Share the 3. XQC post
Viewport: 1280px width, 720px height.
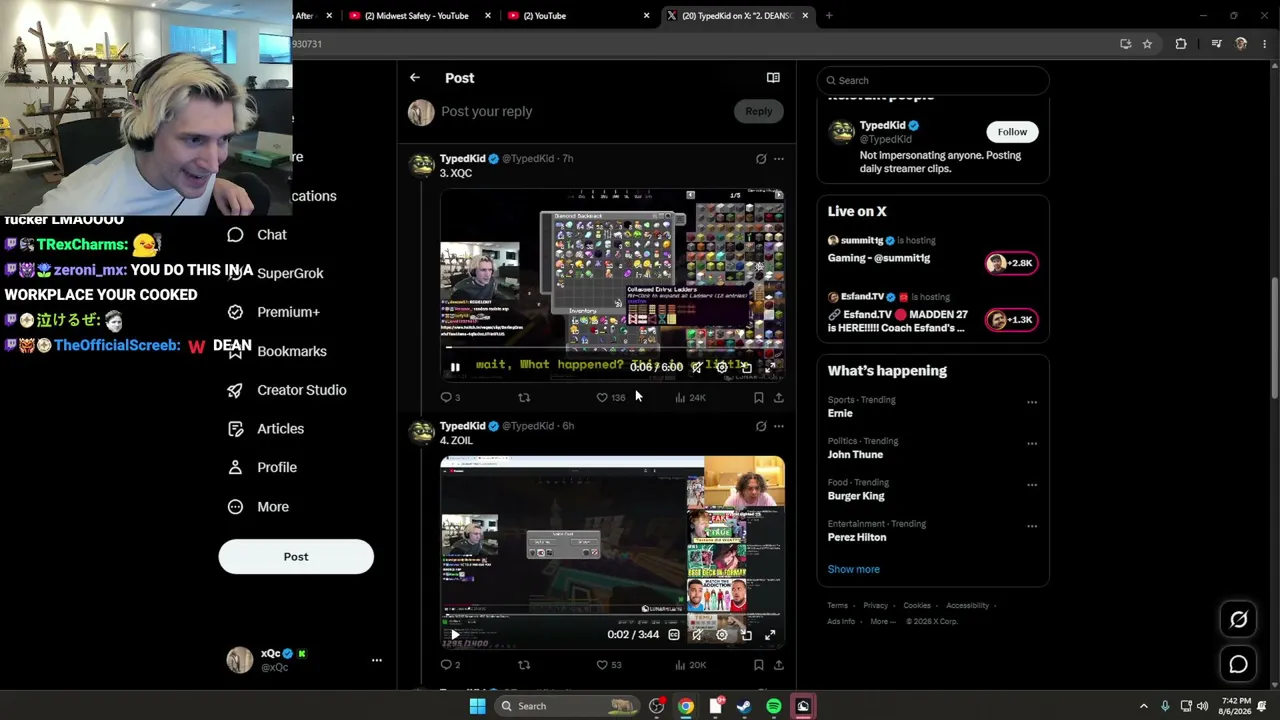(x=779, y=397)
